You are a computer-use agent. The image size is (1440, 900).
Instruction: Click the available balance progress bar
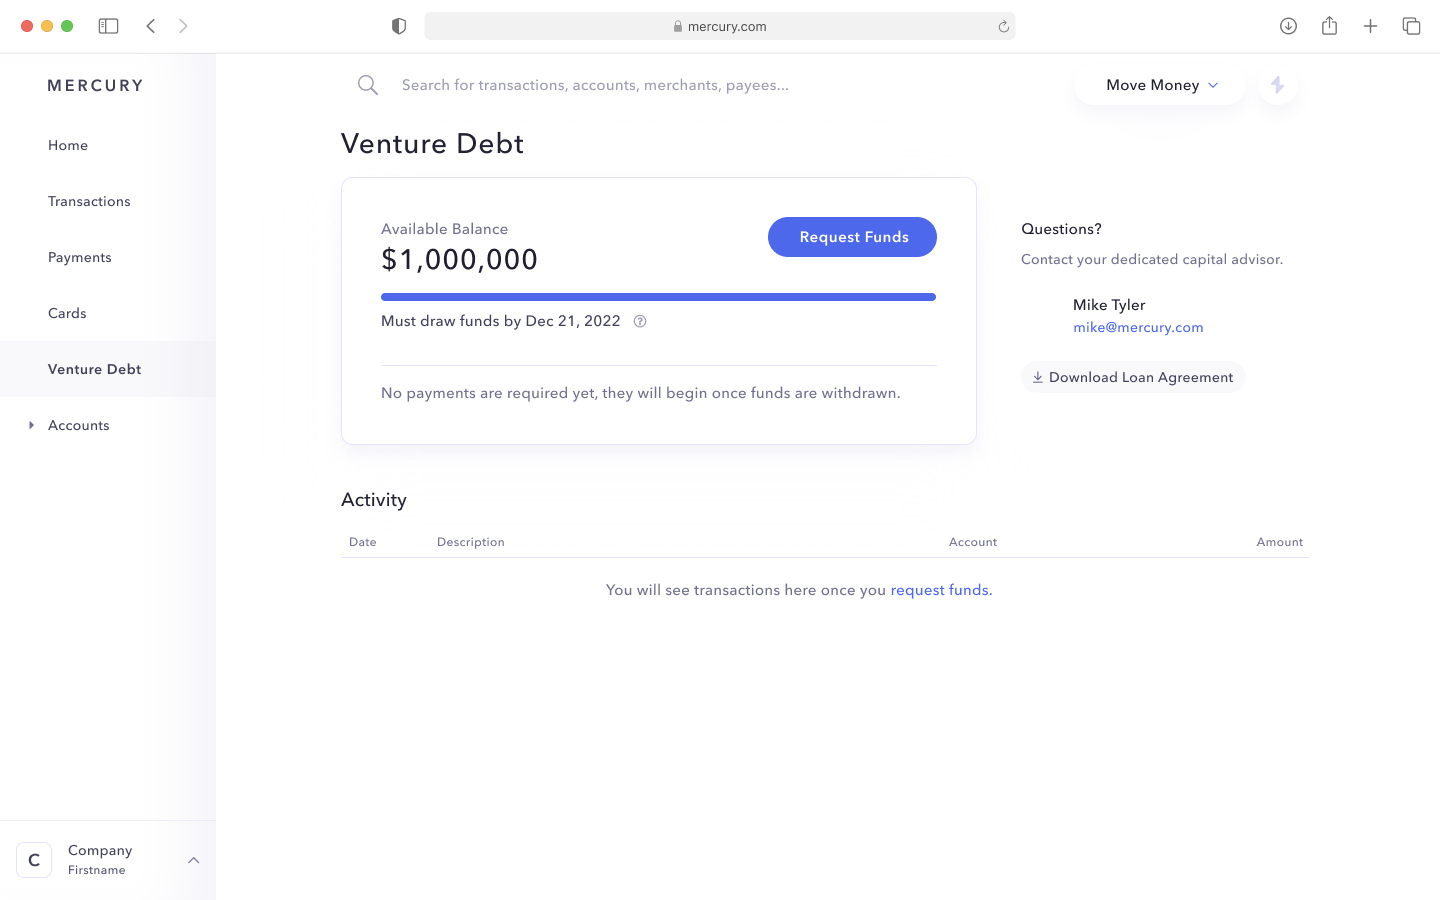(658, 297)
